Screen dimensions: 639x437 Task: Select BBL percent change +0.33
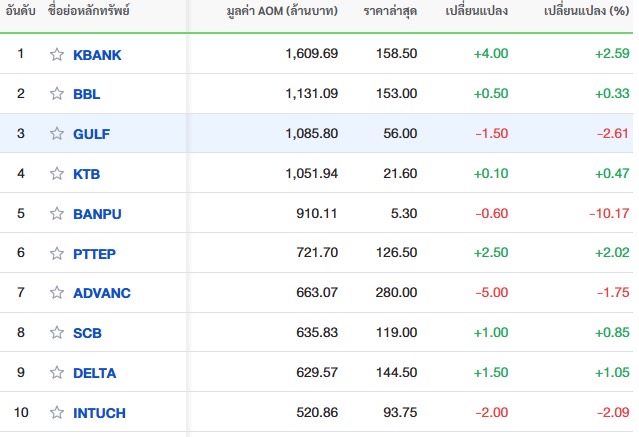pos(612,93)
